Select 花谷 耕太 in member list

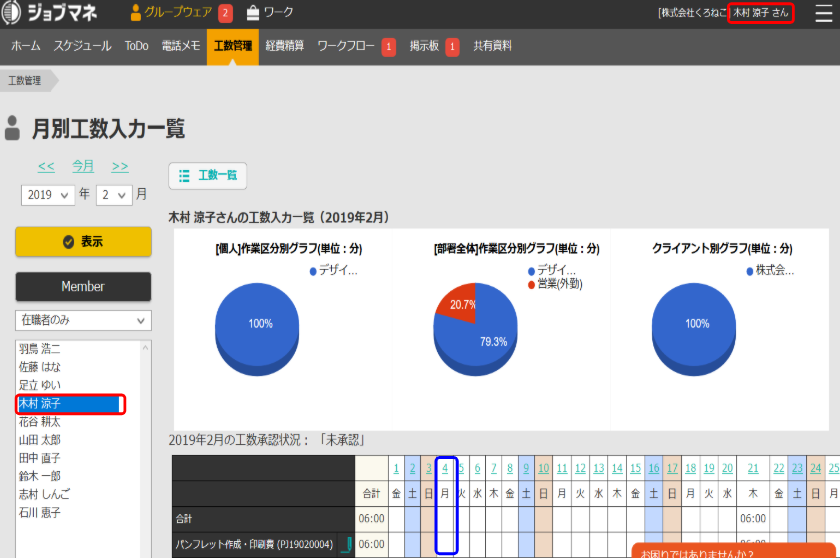[x=40, y=422]
